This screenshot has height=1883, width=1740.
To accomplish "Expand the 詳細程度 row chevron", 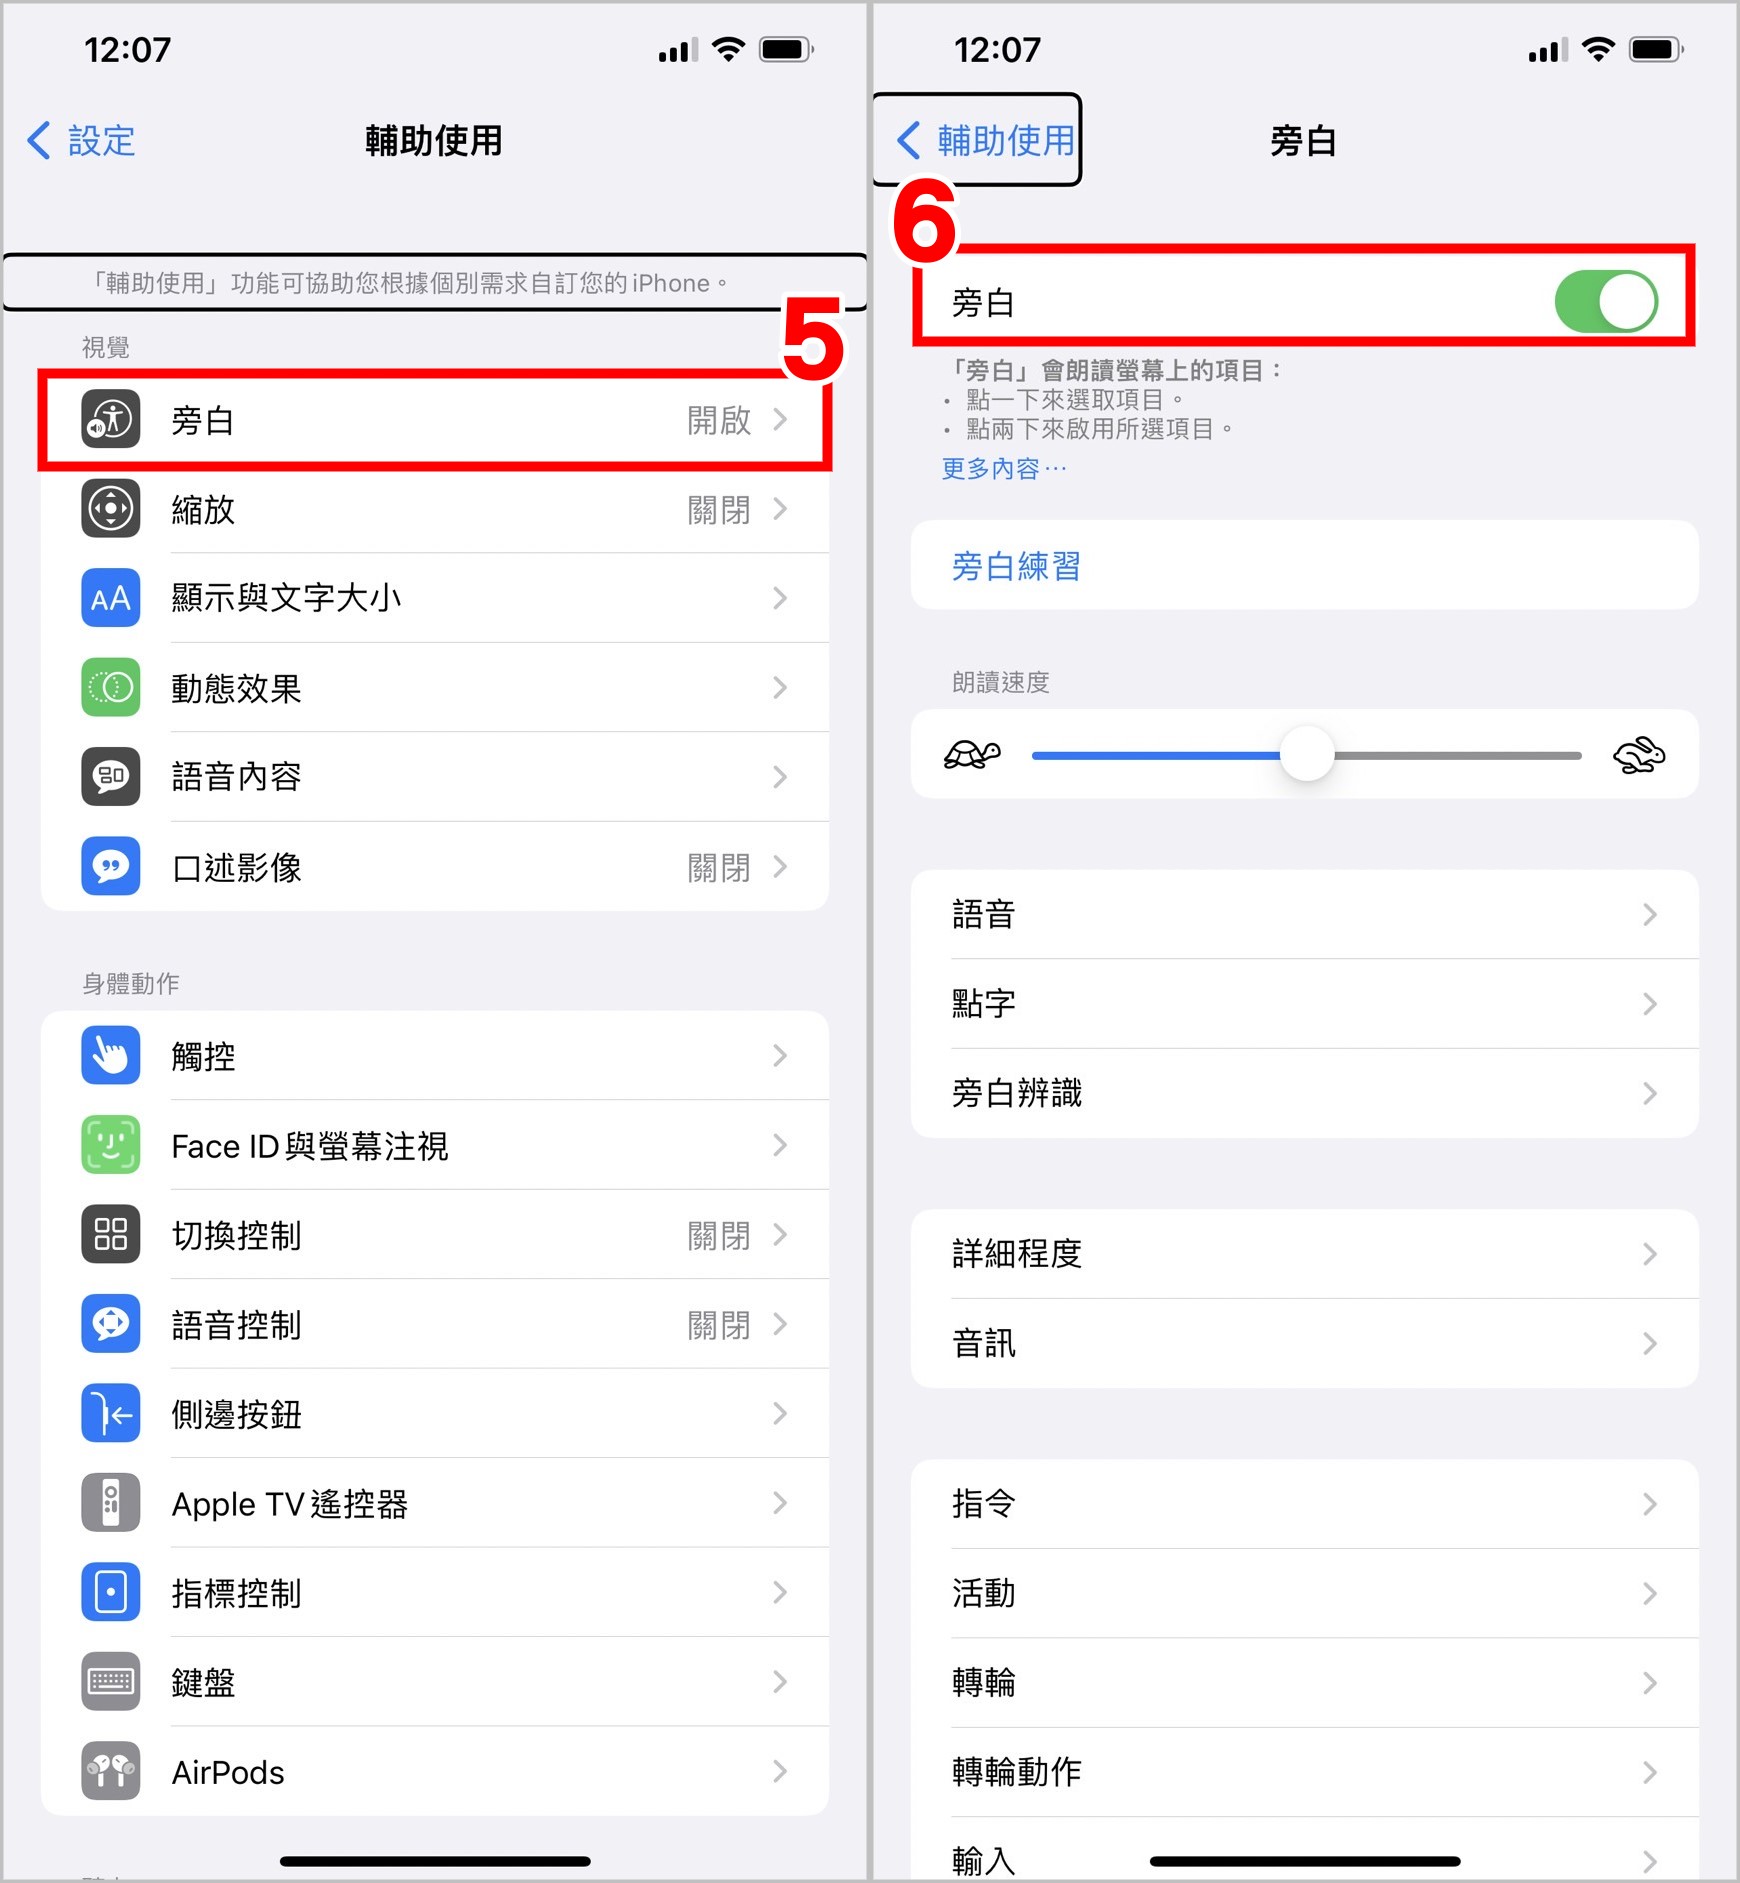I will coord(1650,1254).
